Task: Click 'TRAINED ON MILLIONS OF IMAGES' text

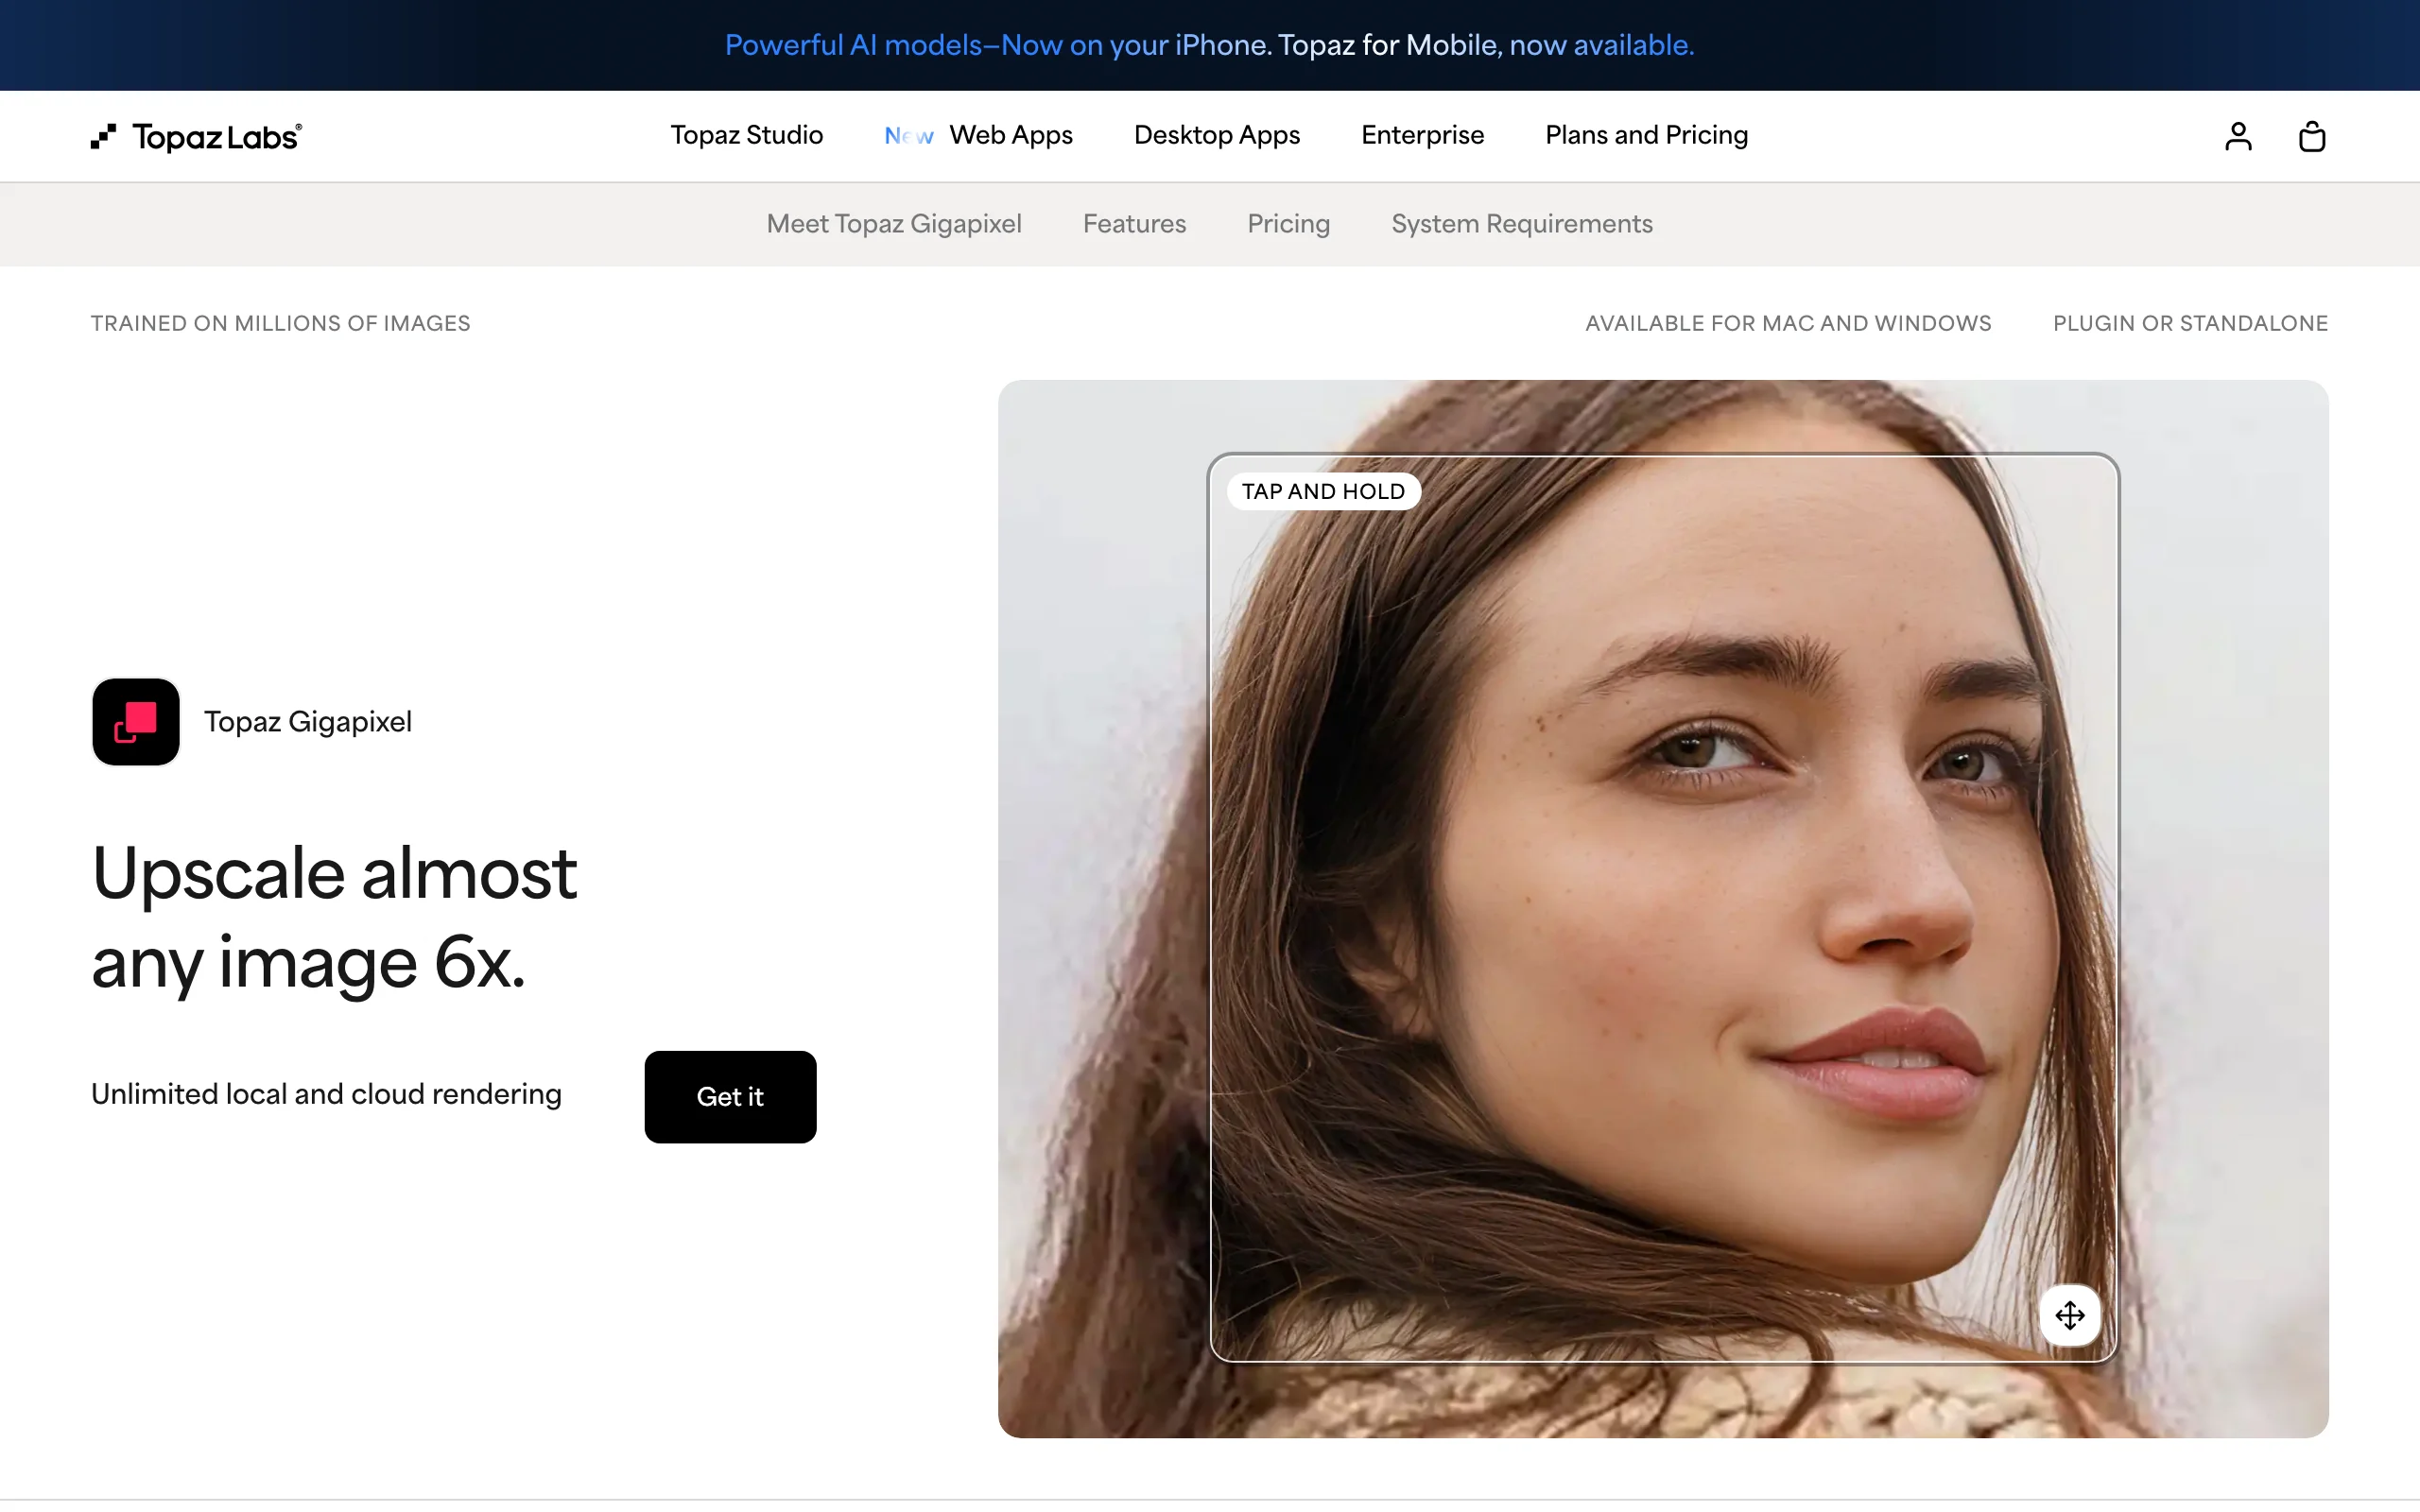Action: [x=280, y=323]
